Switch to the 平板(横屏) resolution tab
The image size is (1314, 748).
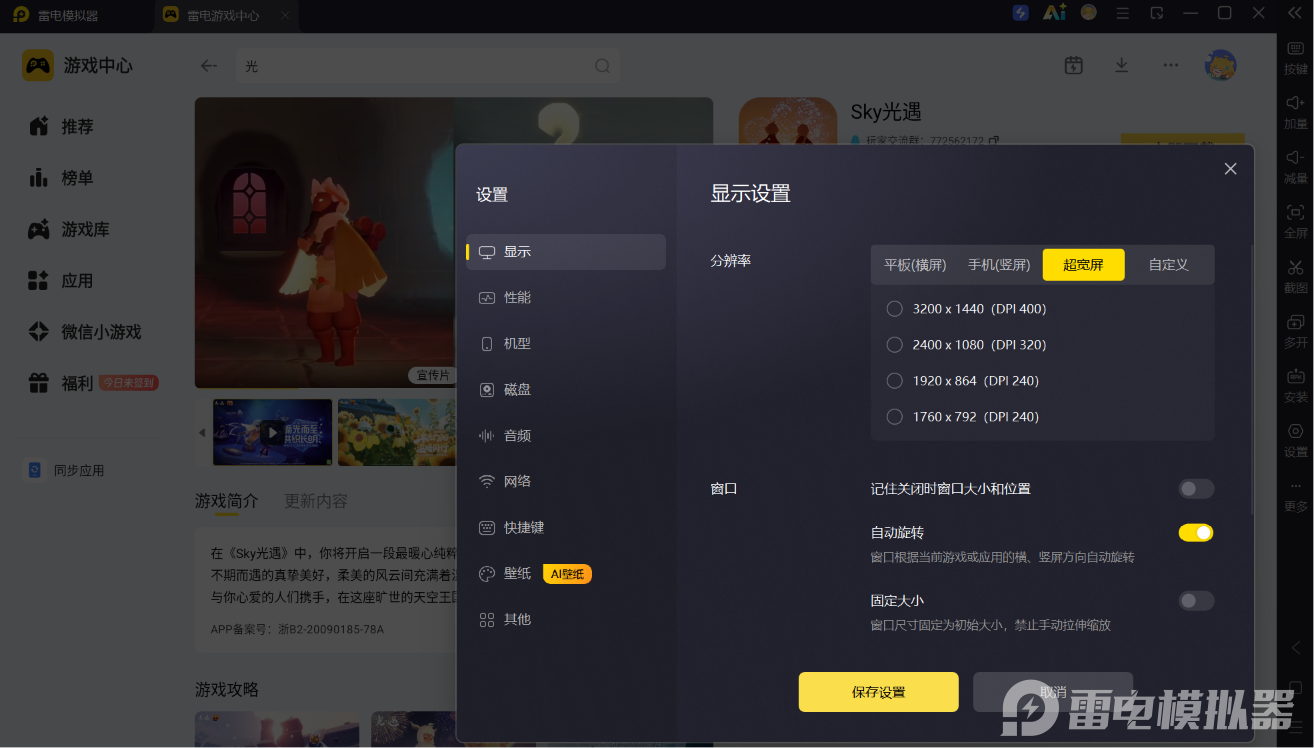(x=915, y=265)
